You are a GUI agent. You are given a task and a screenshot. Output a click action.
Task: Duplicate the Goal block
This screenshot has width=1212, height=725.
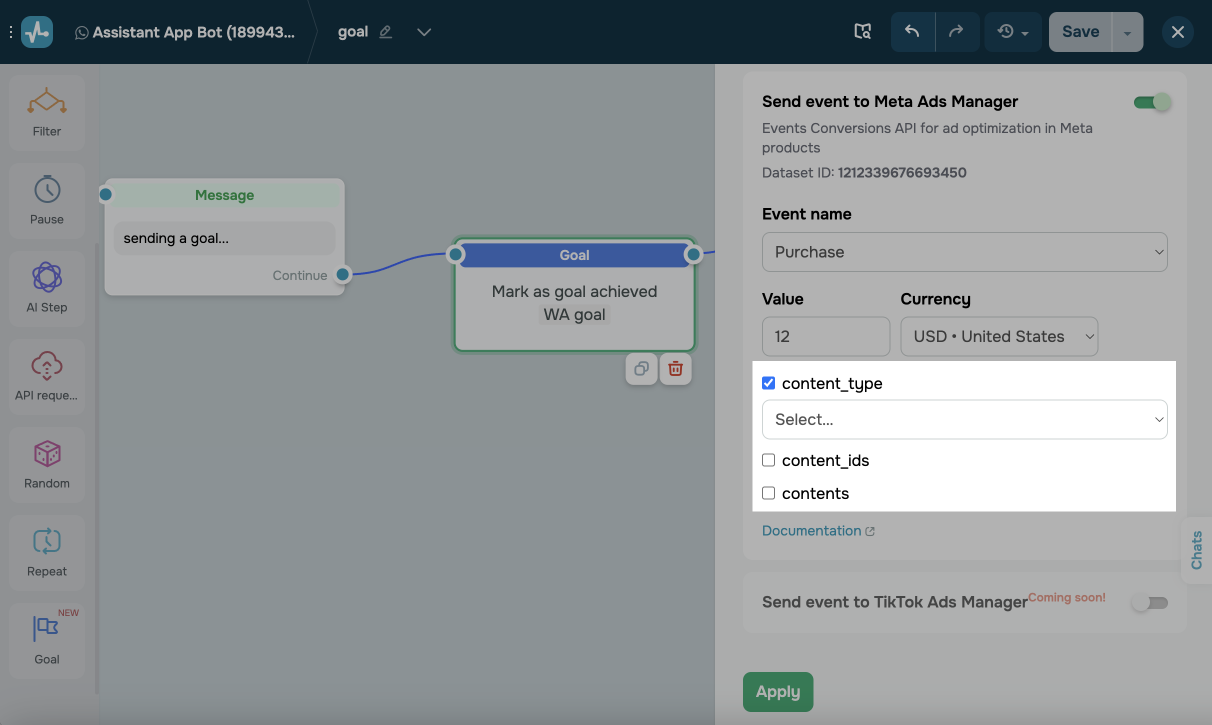[x=641, y=369]
